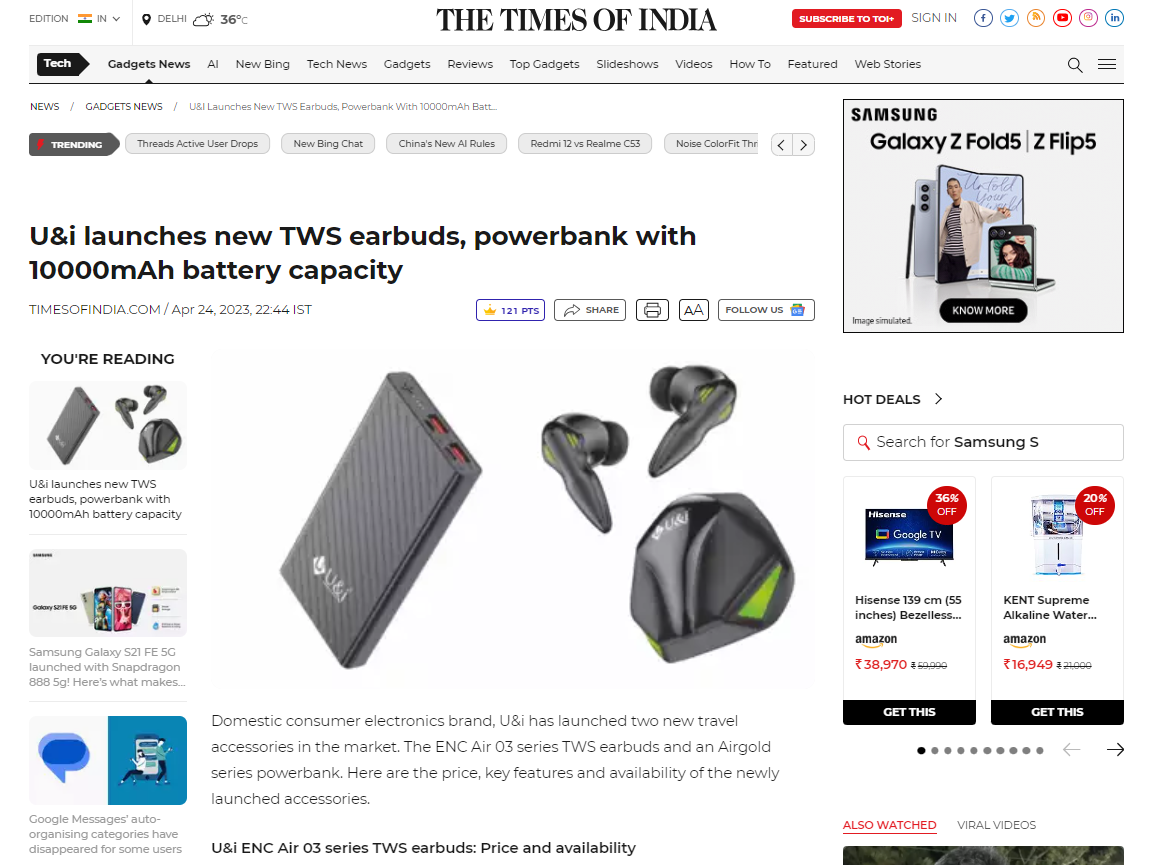The image size is (1151, 865).
Task: Change font size with AA icon
Action: click(694, 311)
